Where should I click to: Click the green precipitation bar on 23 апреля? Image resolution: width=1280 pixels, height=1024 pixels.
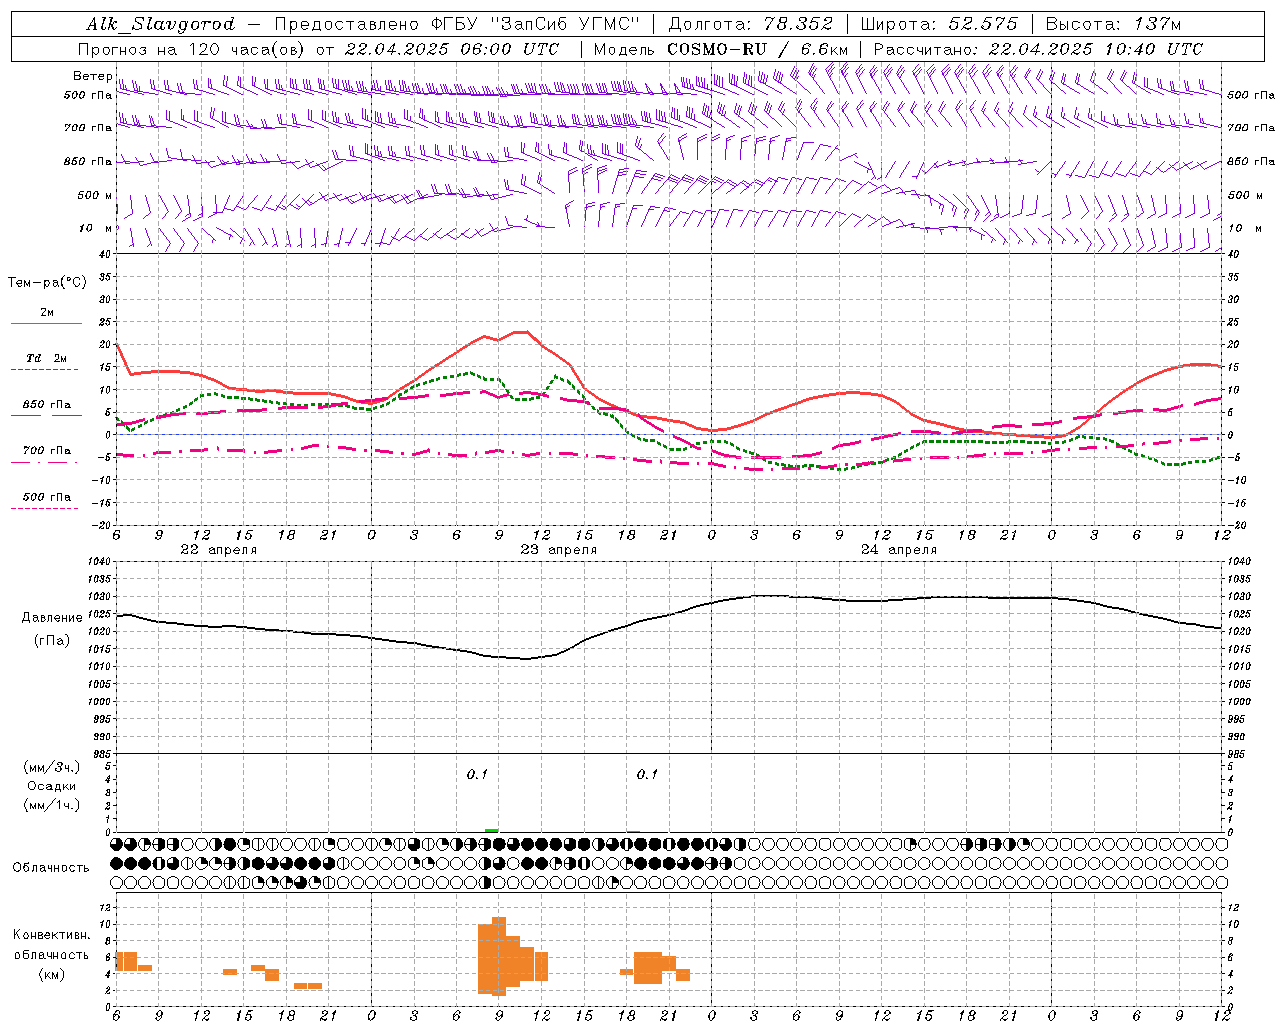point(491,830)
